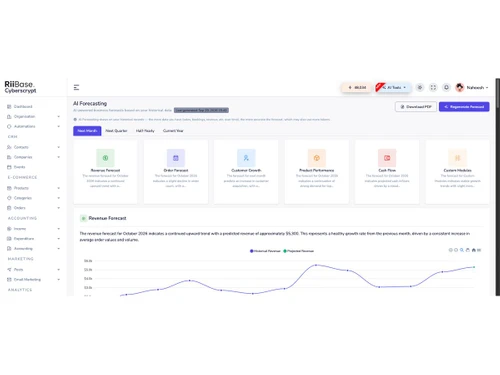Select the Expenditure sidebar icon
500x375 pixels.
(x=9, y=239)
